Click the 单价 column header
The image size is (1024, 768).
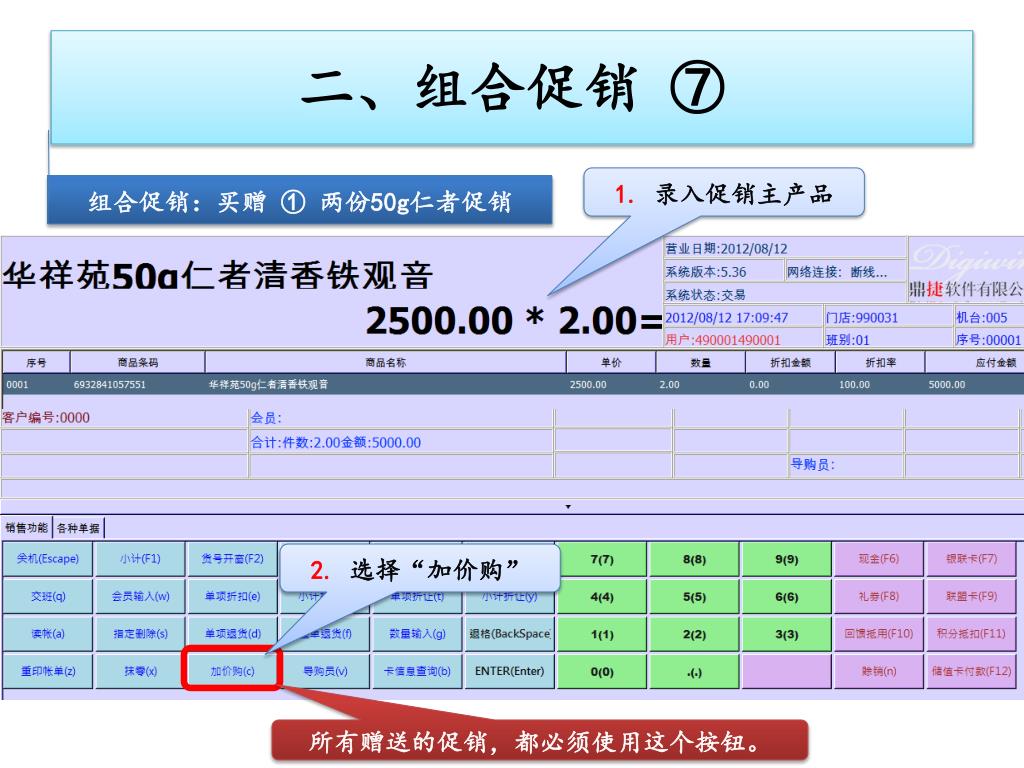coord(611,362)
